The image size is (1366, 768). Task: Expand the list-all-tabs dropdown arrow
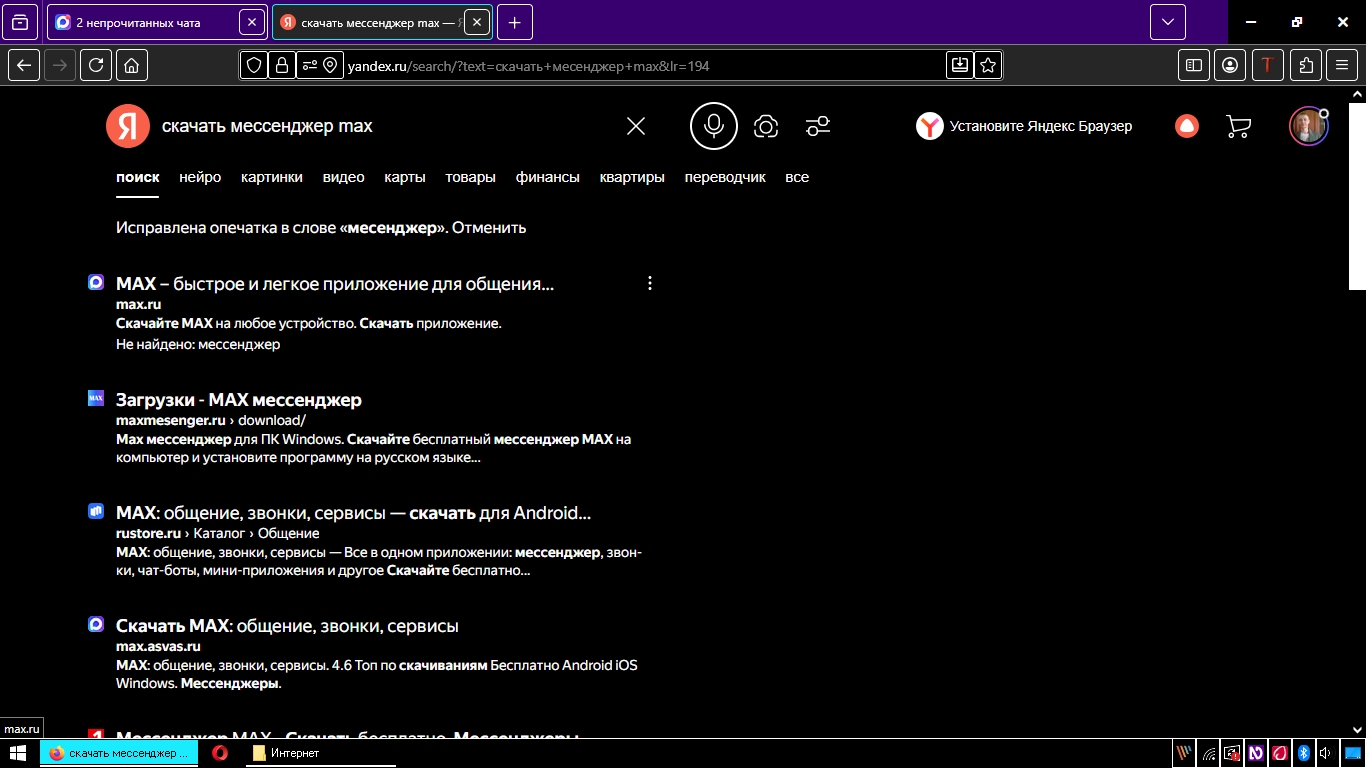[1167, 22]
